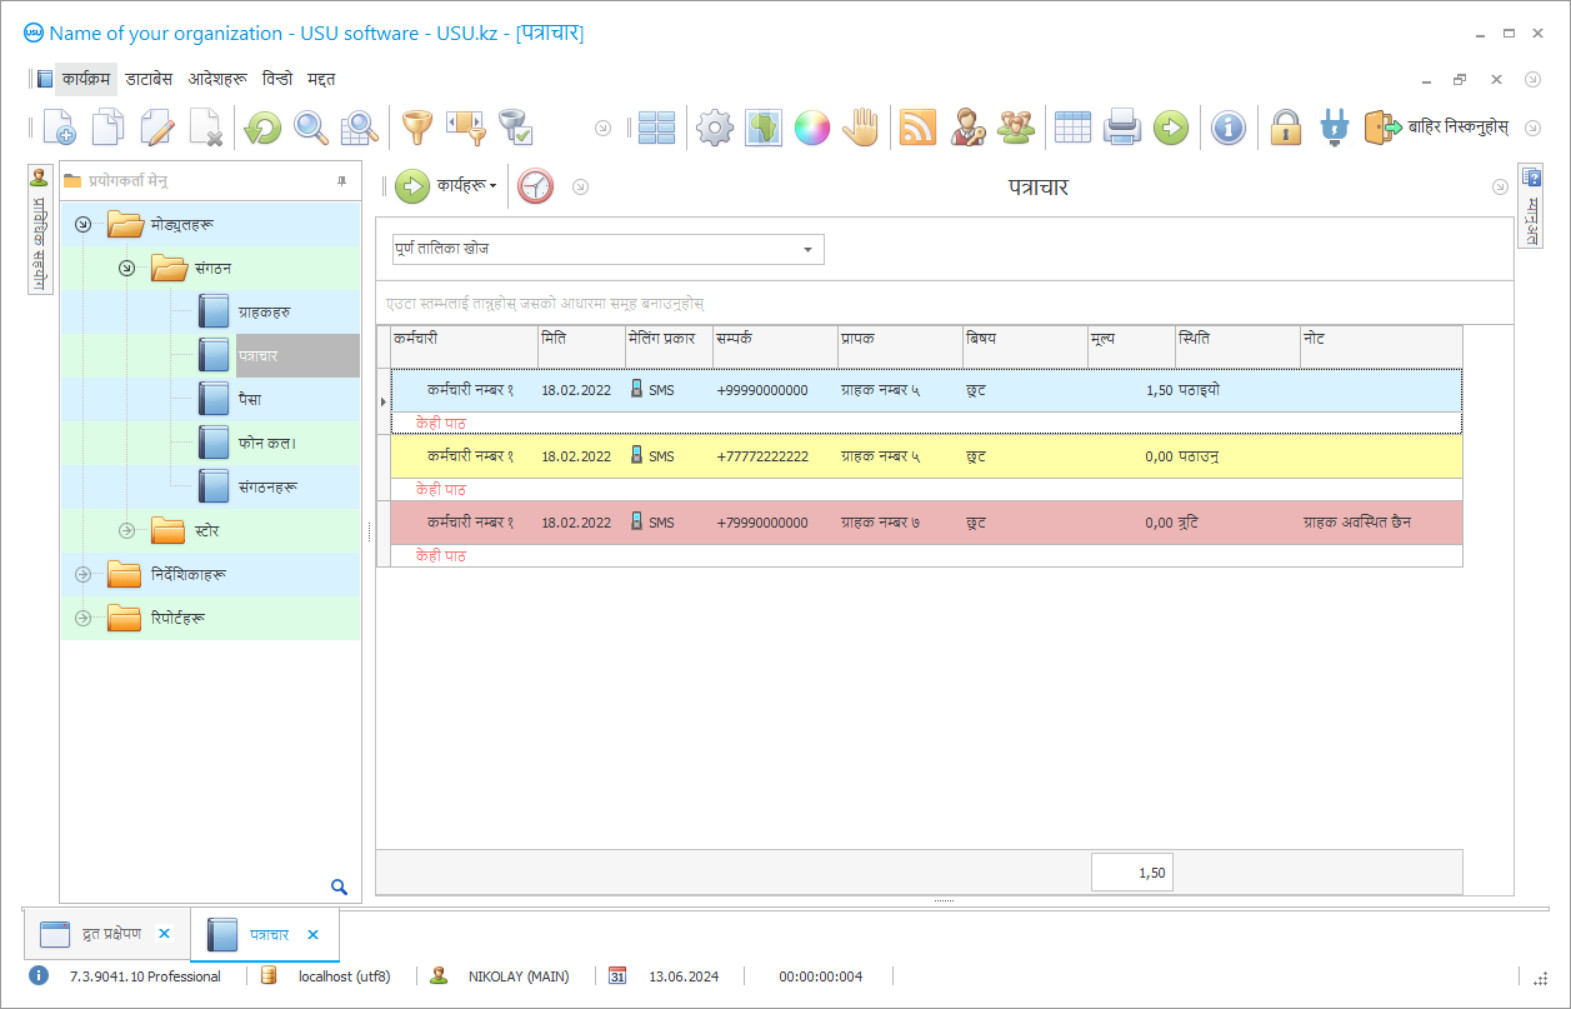This screenshot has height=1009, width=1571.
Task: Pin the user menu panel
Action: tap(342, 181)
